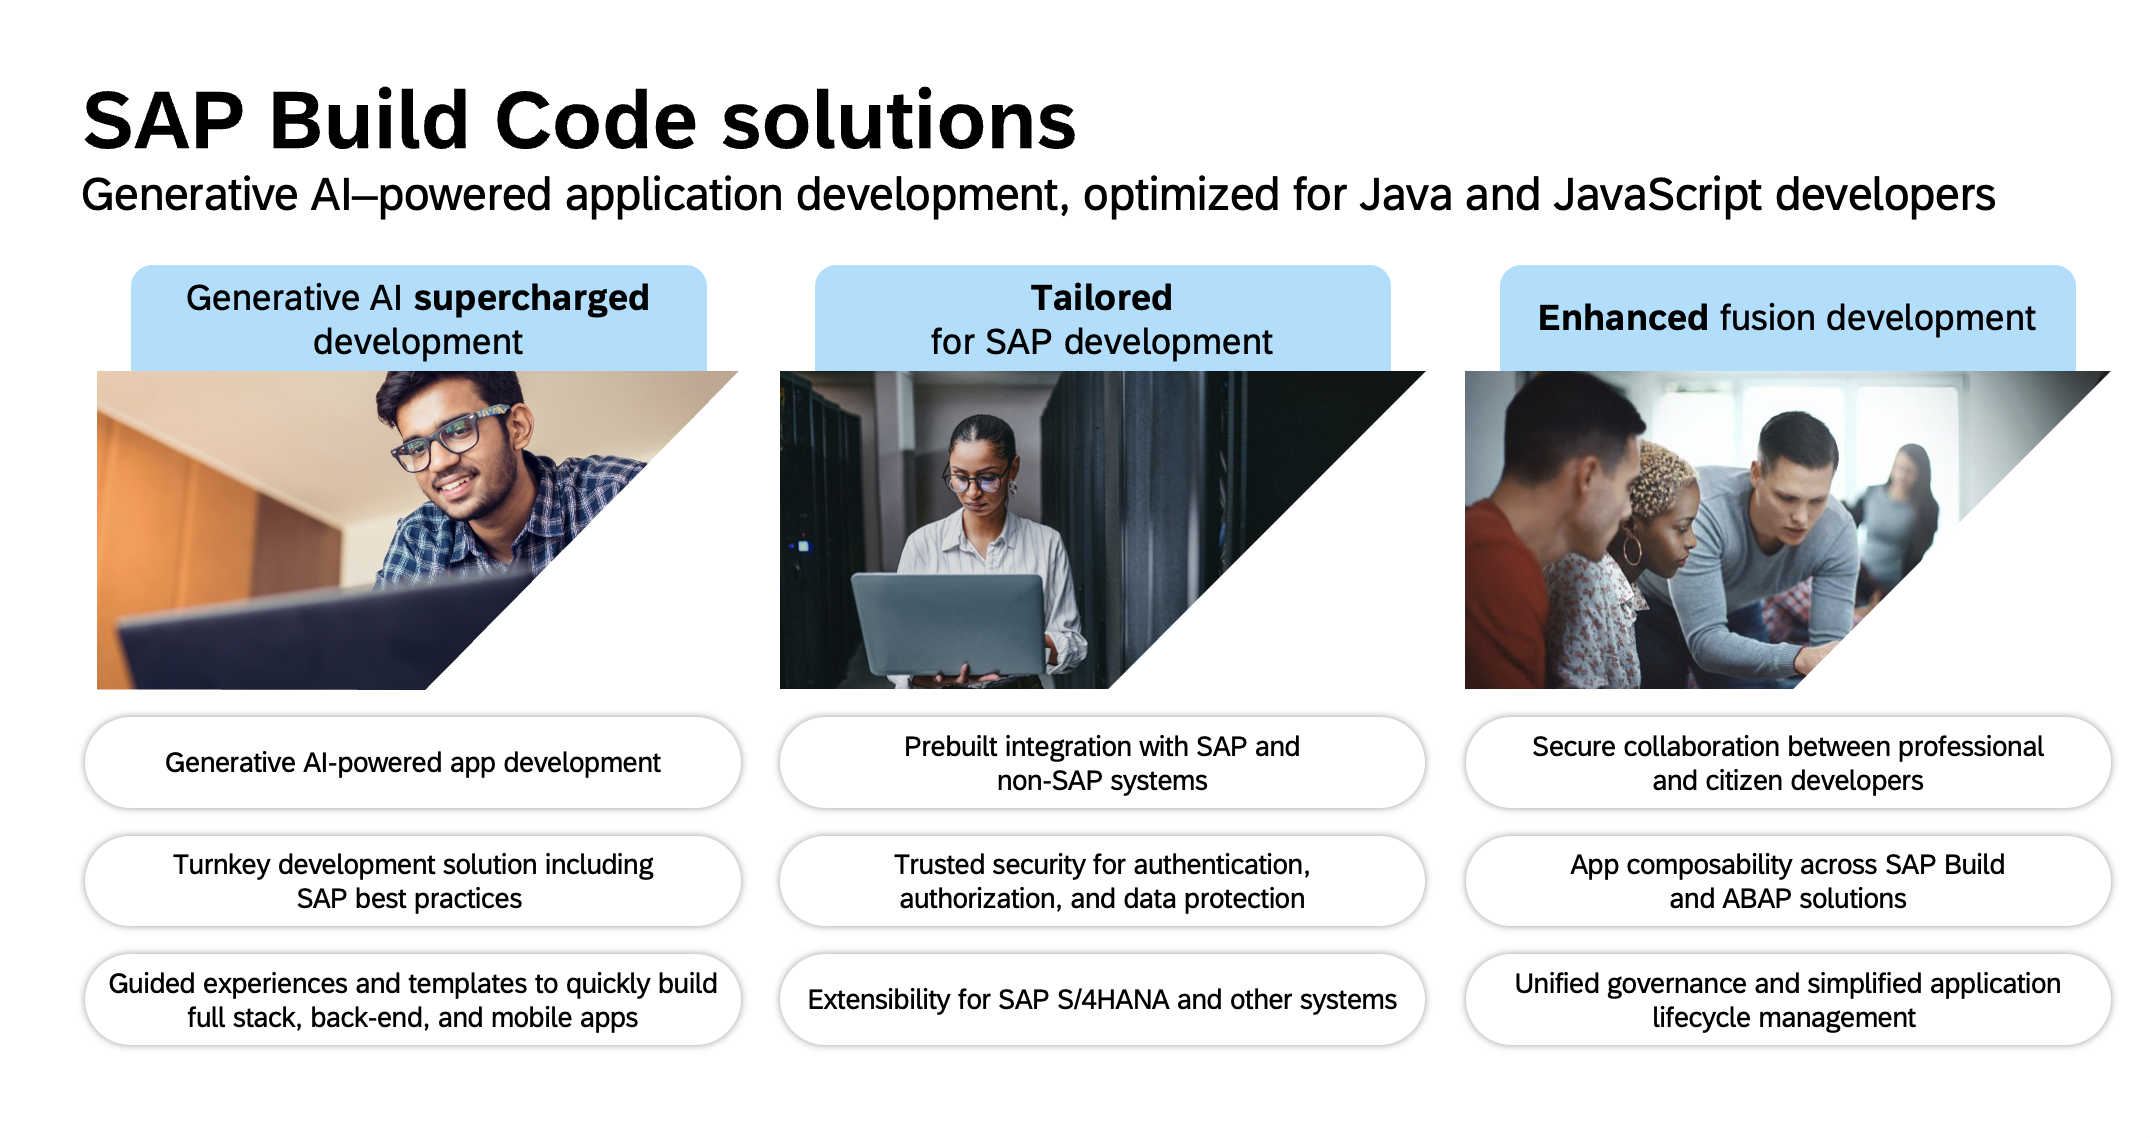Click Unified governance and simplified pill
Image resolution: width=2150 pixels, height=1138 pixels.
pyautogui.click(x=1787, y=1000)
